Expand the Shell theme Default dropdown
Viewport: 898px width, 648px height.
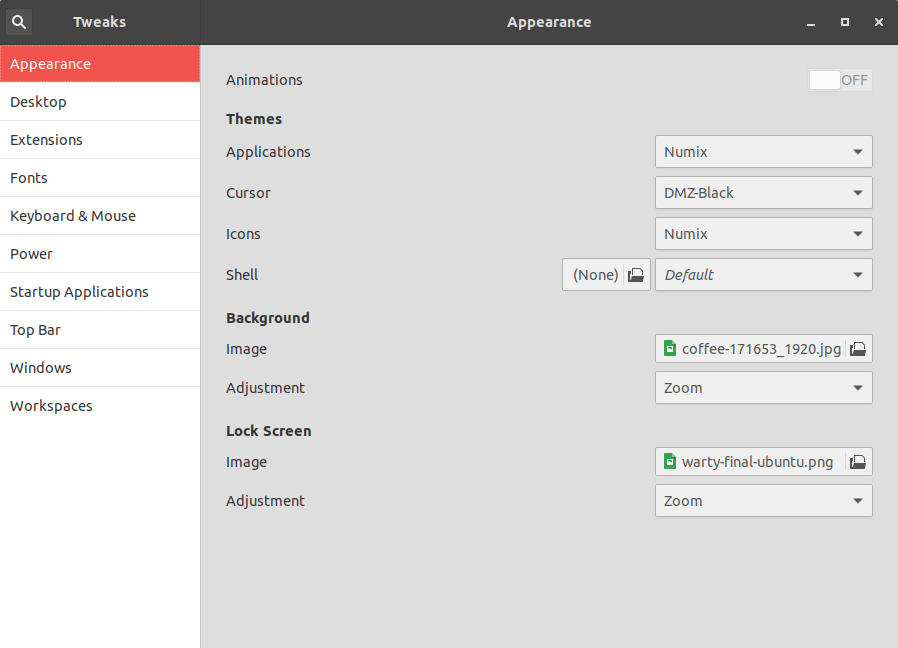(763, 275)
